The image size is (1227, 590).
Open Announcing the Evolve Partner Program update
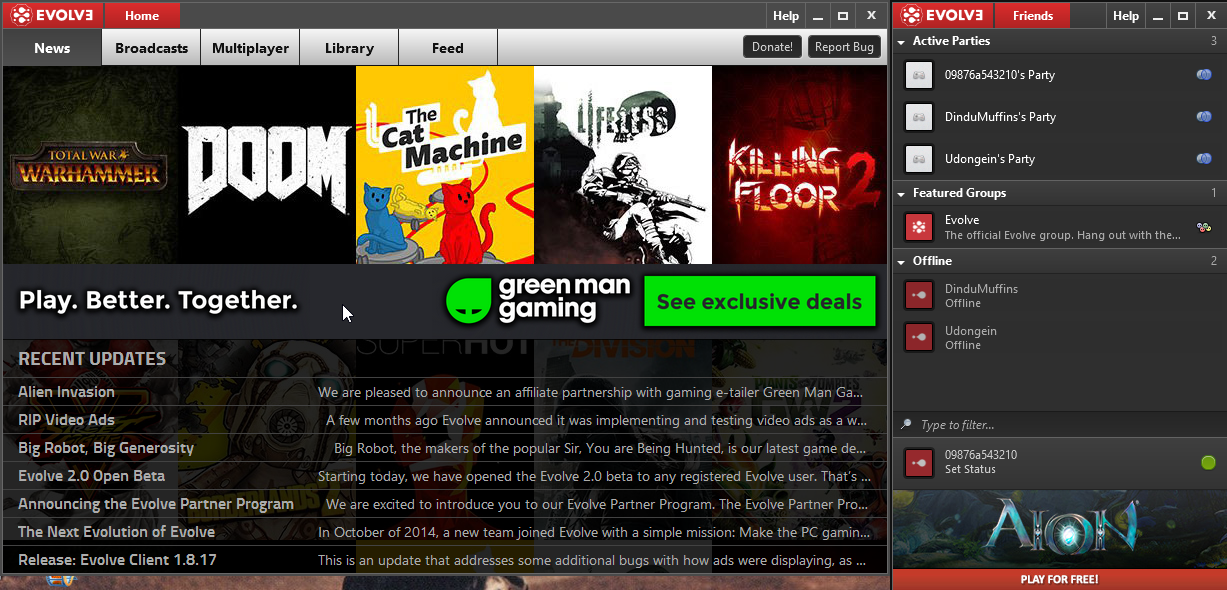445,504
